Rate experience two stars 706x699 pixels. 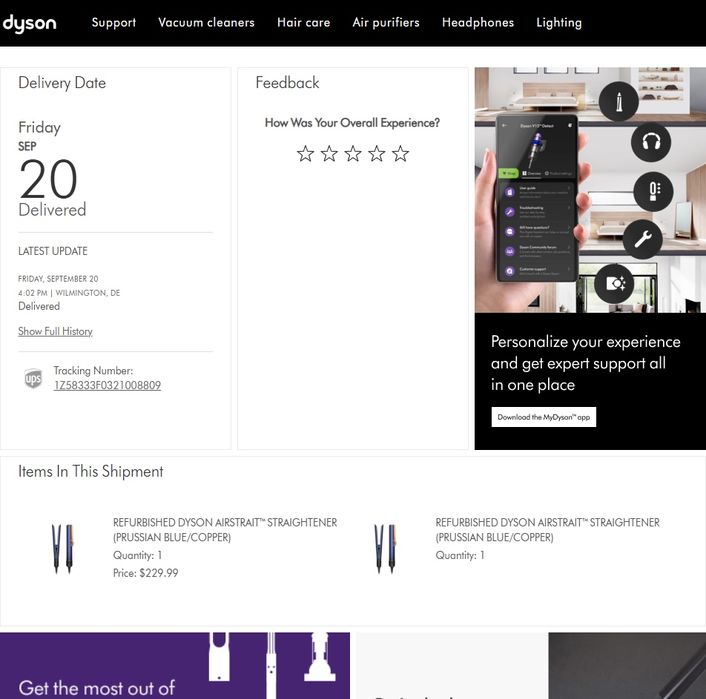(x=329, y=154)
